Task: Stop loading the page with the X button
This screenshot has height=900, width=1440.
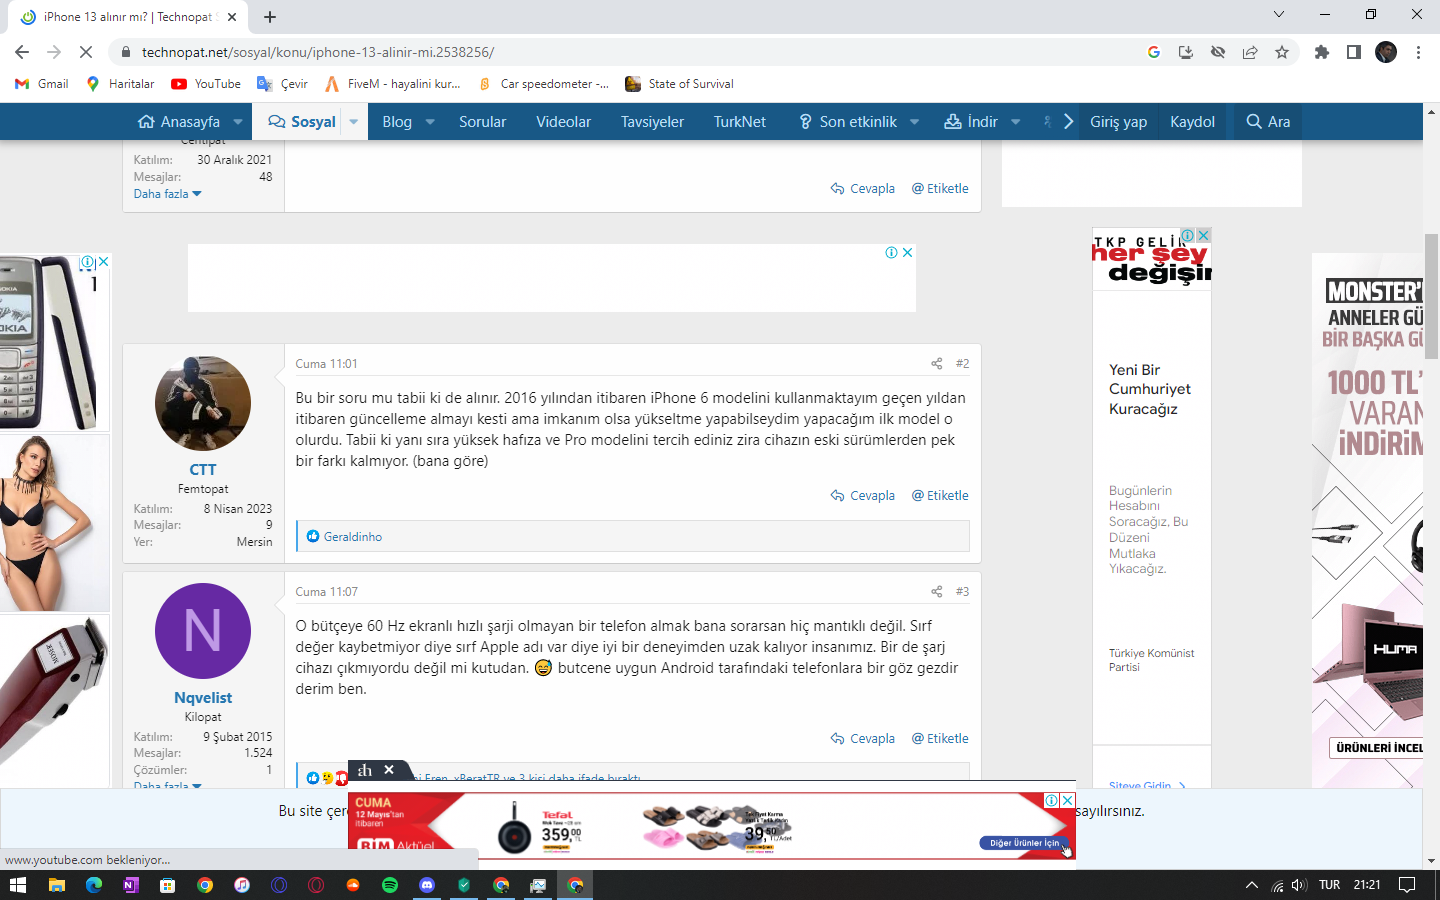Action: (x=86, y=52)
